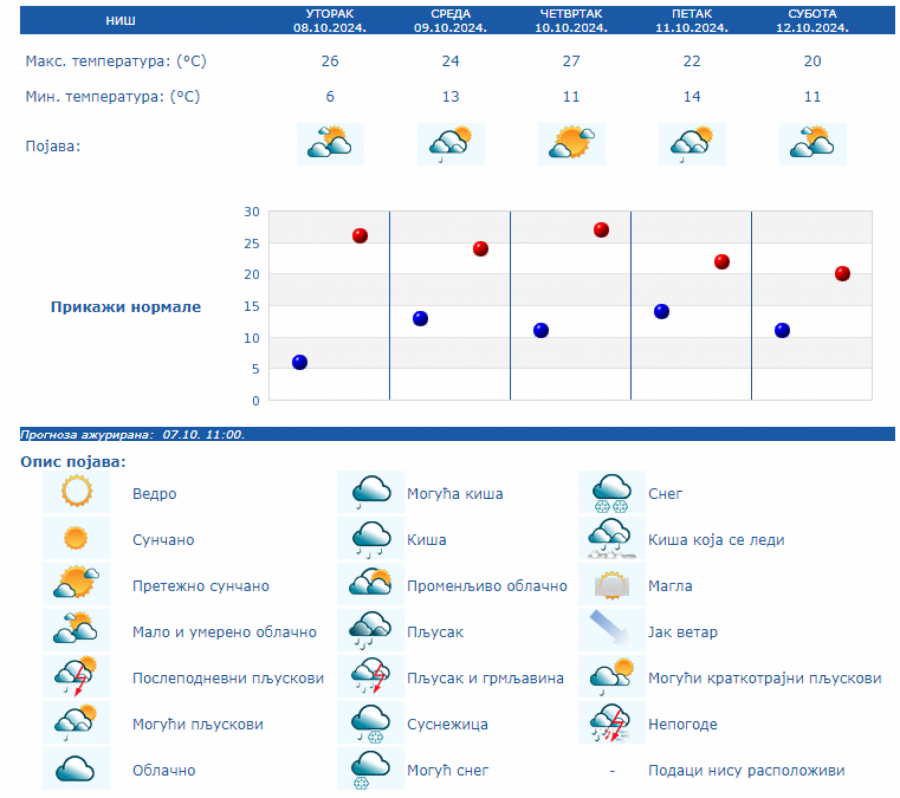
Task: Click the Пљусак и грмљавина legend icon
Action: pyautogui.click(x=370, y=677)
